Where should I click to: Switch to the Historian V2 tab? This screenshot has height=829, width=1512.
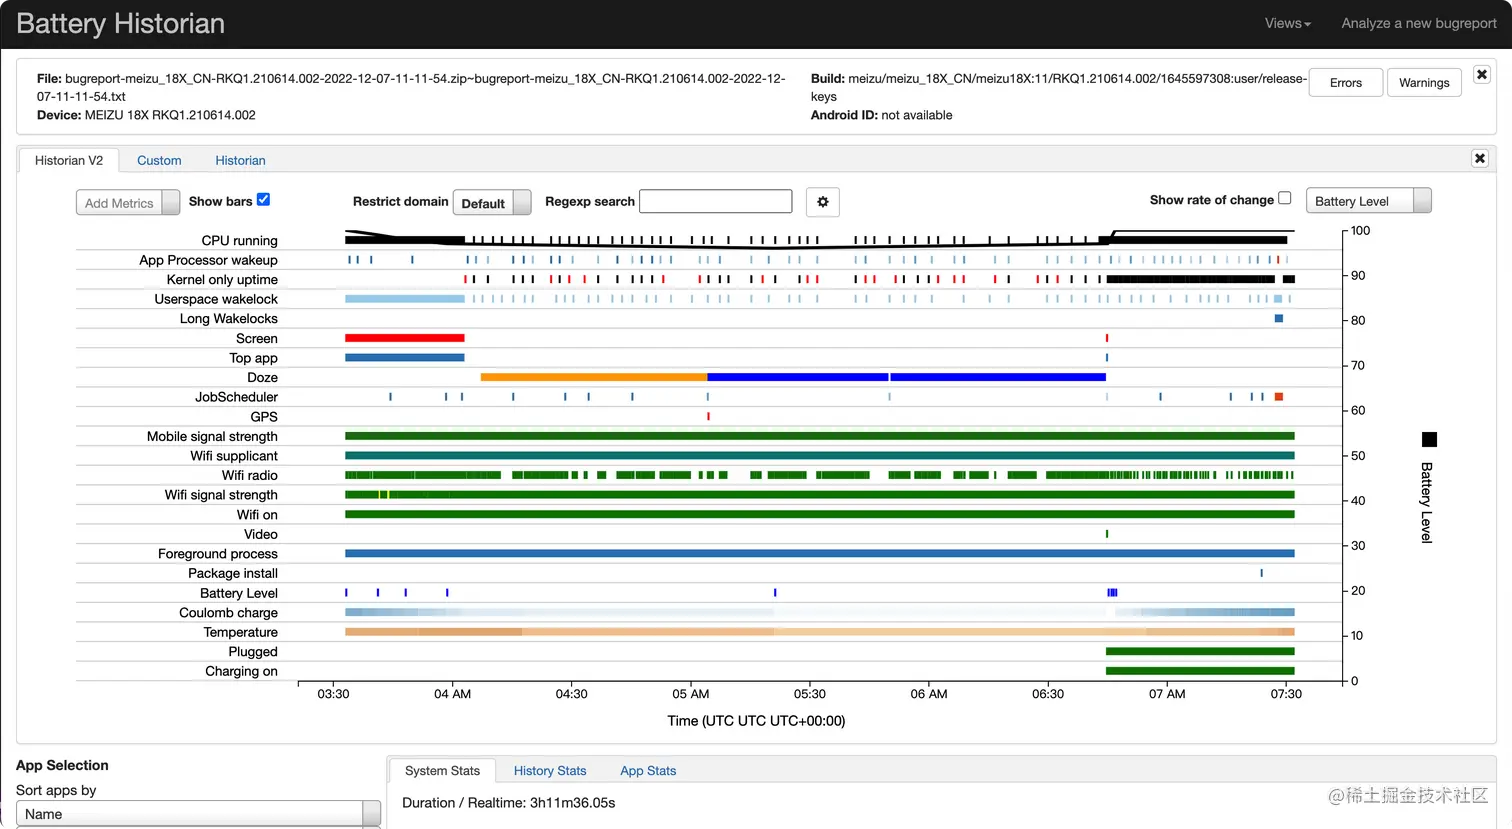[x=69, y=160]
